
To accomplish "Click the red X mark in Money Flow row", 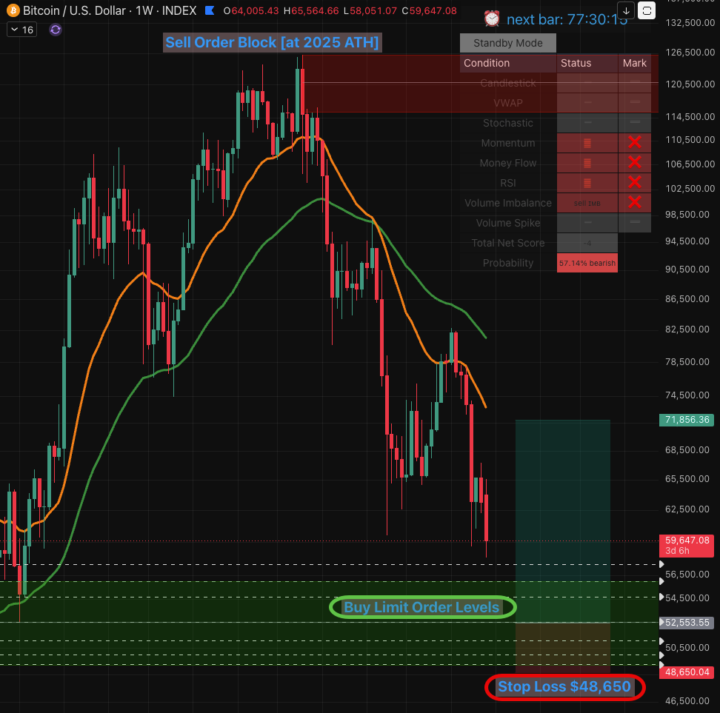I will click(x=635, y=162).
